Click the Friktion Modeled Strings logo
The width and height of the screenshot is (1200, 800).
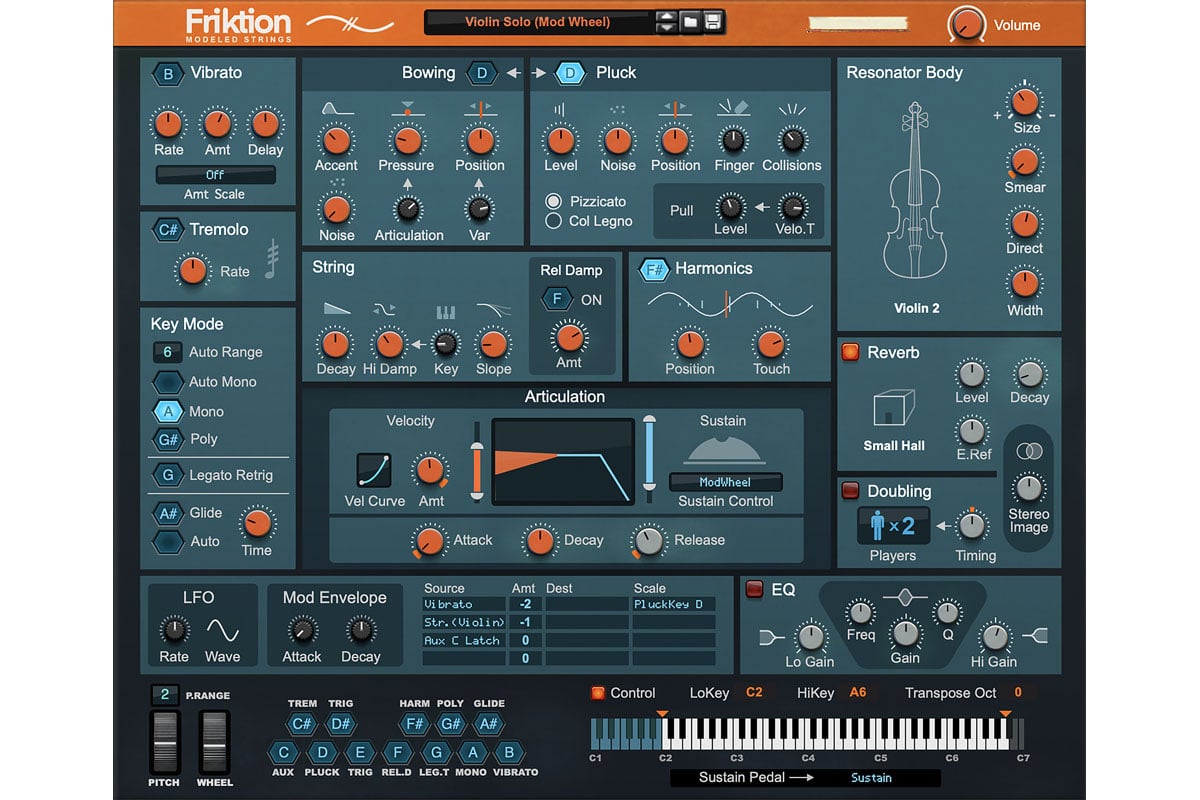[238, 24]
